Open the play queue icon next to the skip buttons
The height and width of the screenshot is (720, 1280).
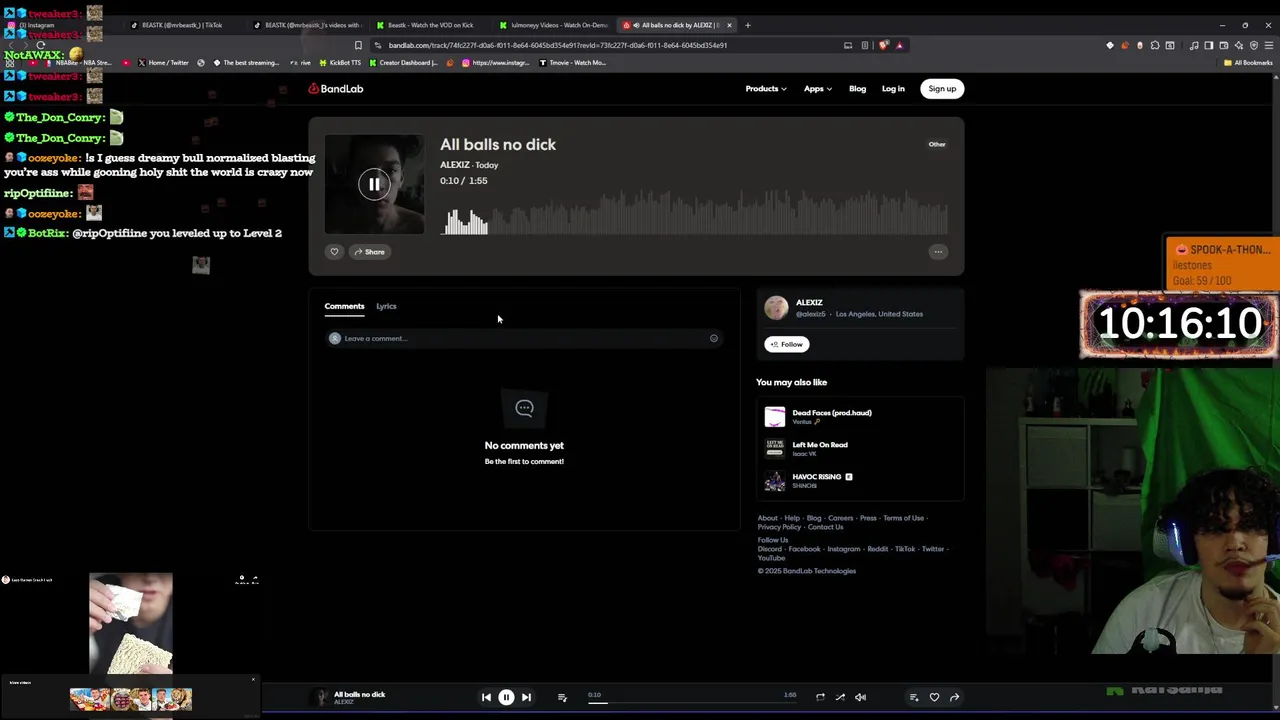point(562,697)
